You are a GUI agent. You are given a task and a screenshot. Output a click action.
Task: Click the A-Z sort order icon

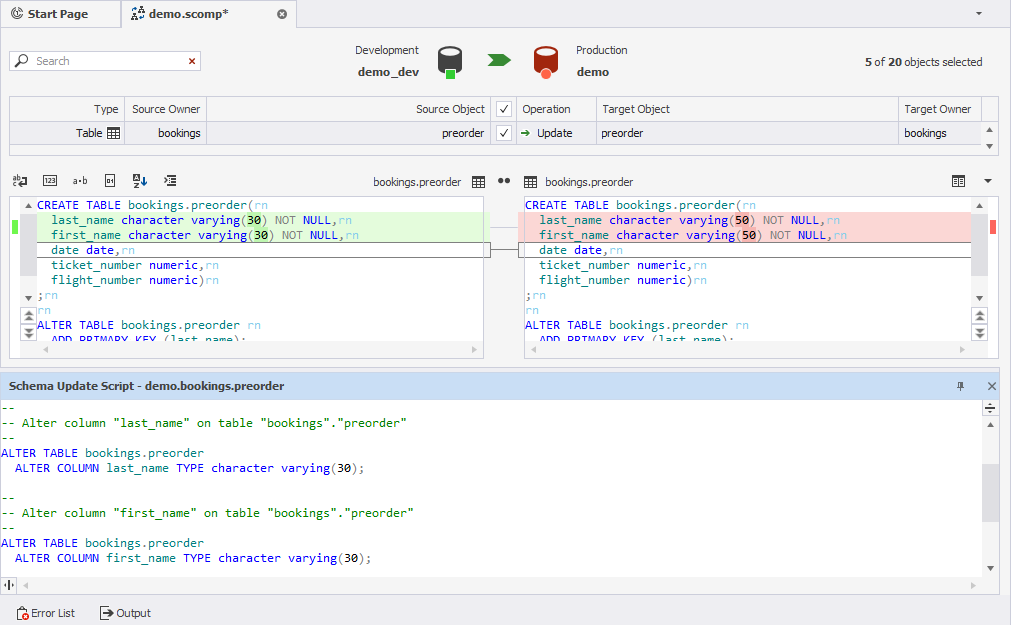140,181
